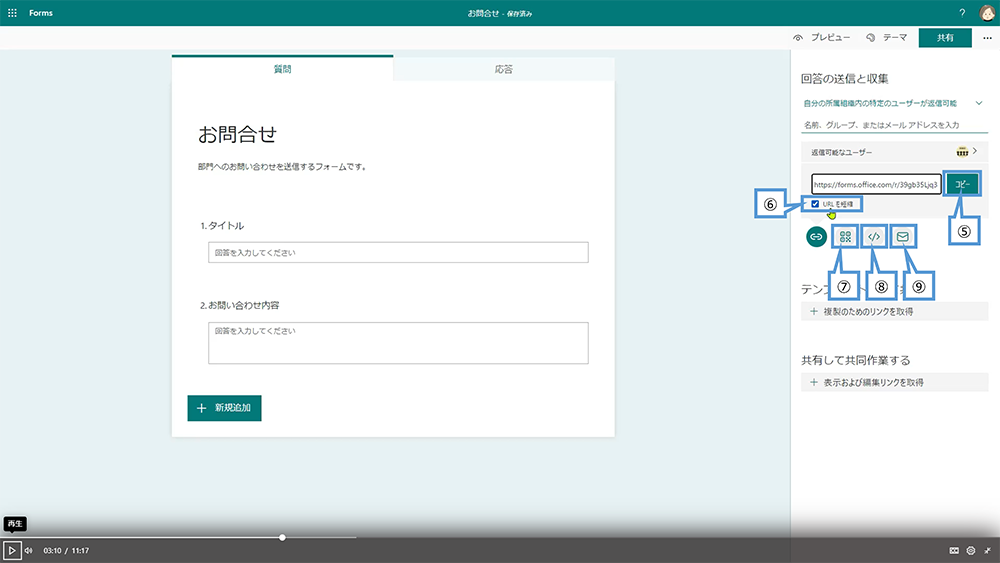Click plus icon beside 表示および編集リンクを取得
The width and height of the screenshot is (1000, 563).
pyautogui.click(x=814, y=382)
